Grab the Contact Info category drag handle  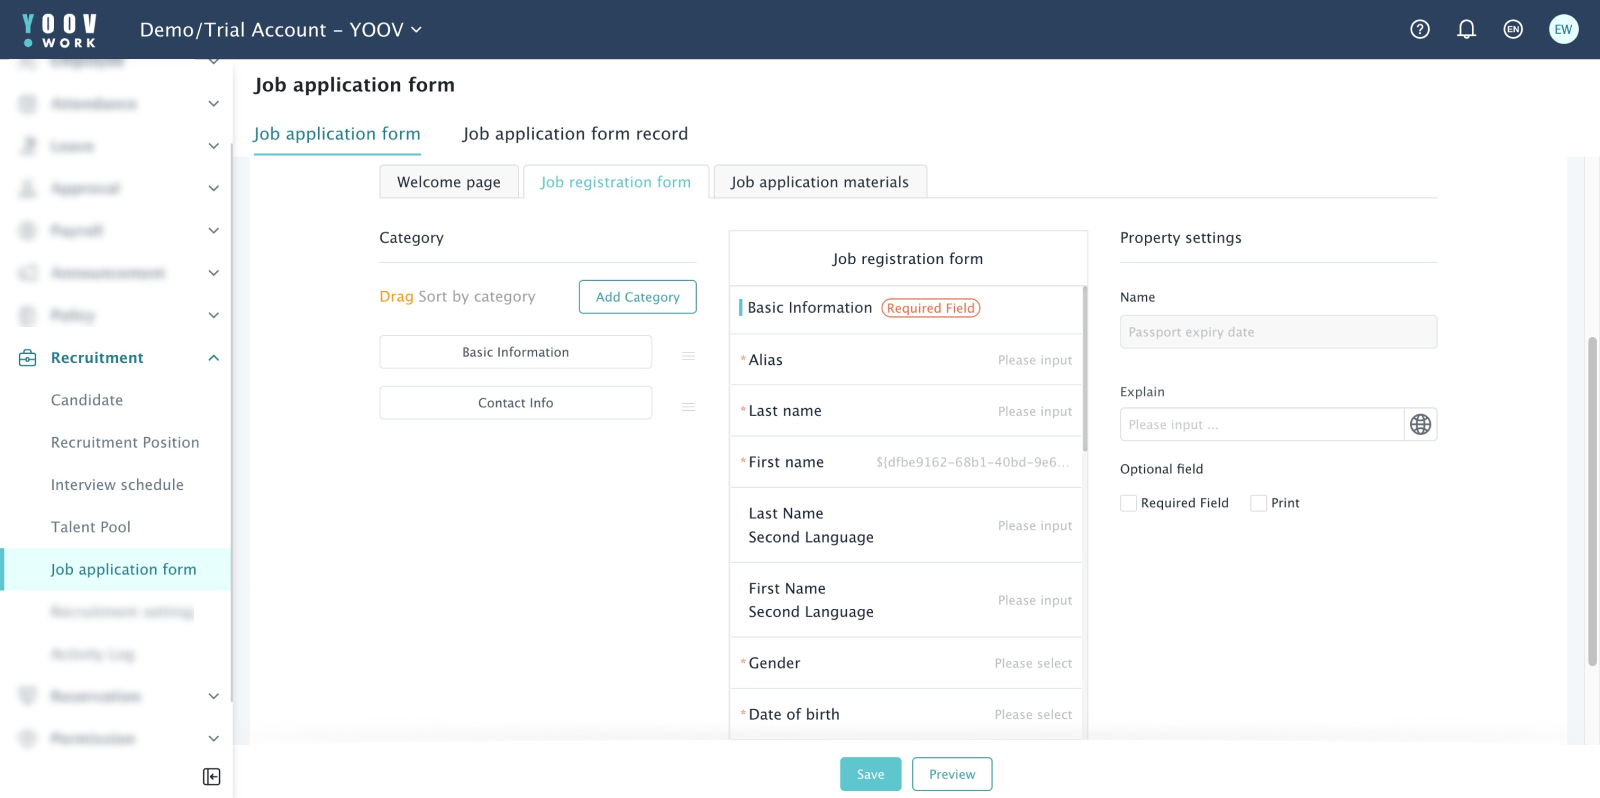tap(688, 407)
